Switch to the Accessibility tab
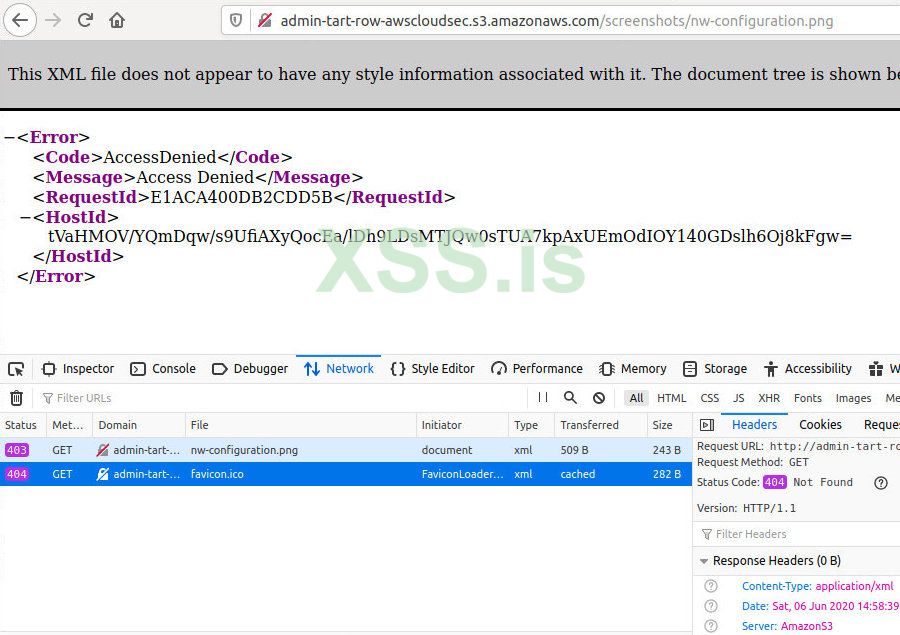This screenshot has width=900, height=635. click(808, 369)
